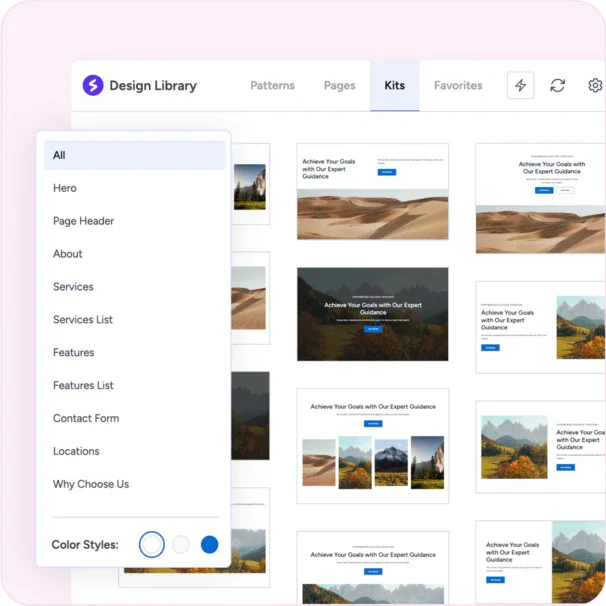Pick the white color style swatch

tap(151, 545)
